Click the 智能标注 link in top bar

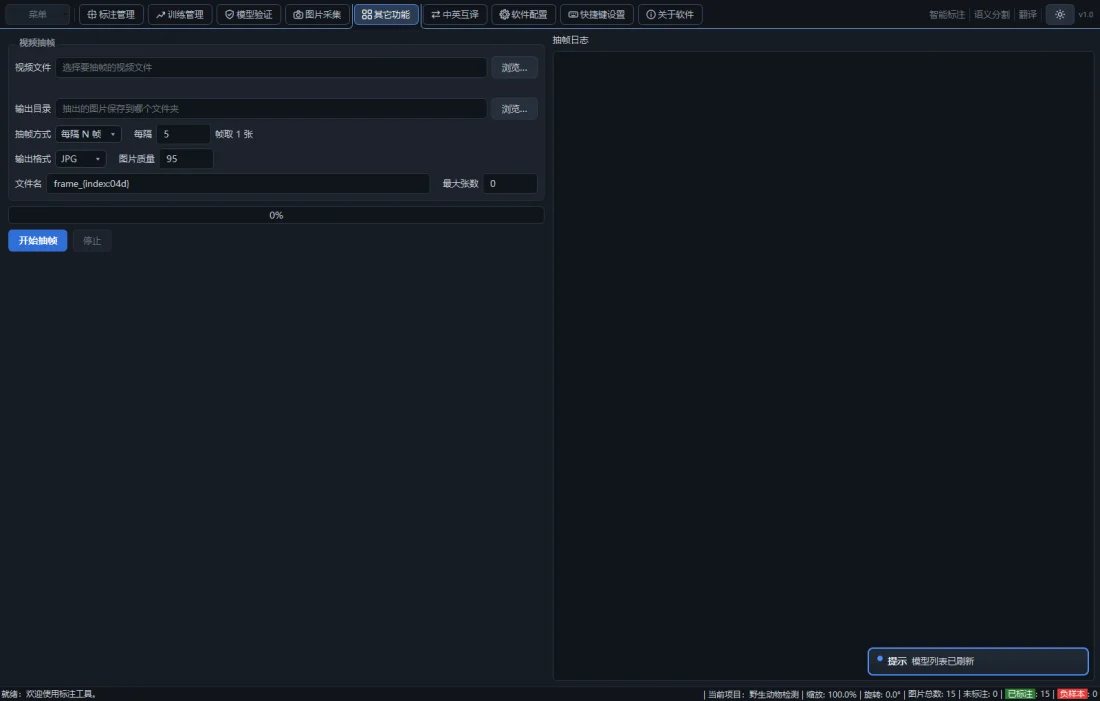point(946,15)
